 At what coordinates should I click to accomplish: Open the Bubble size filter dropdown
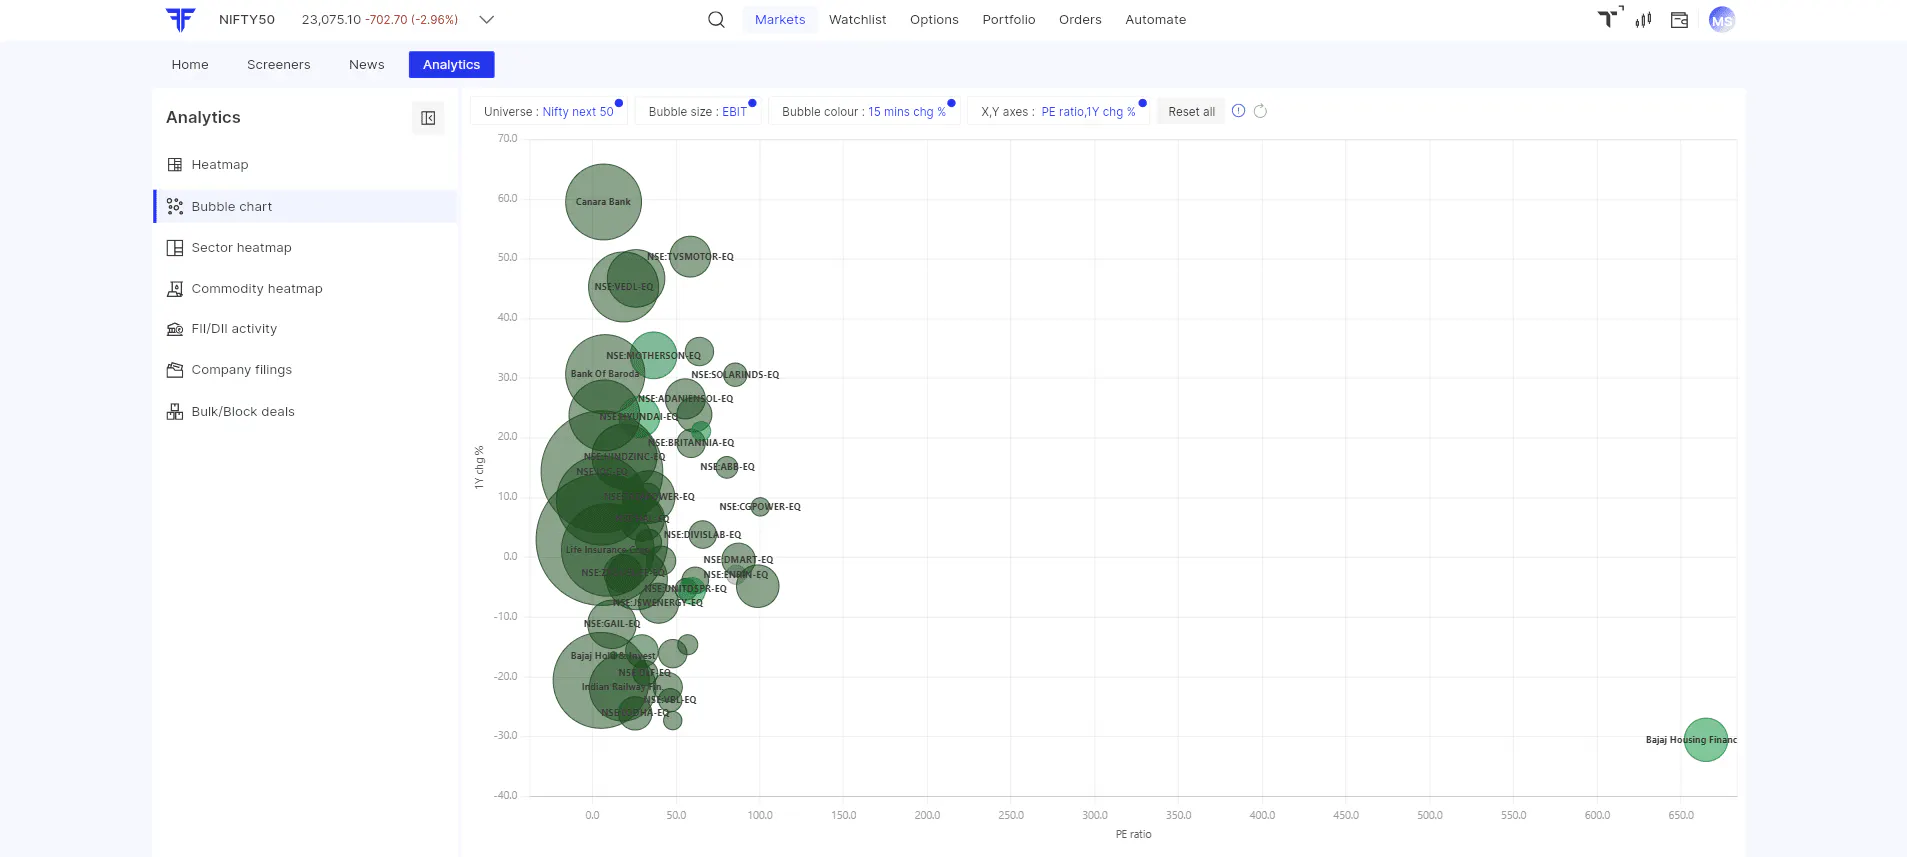(x=698, y=112)
